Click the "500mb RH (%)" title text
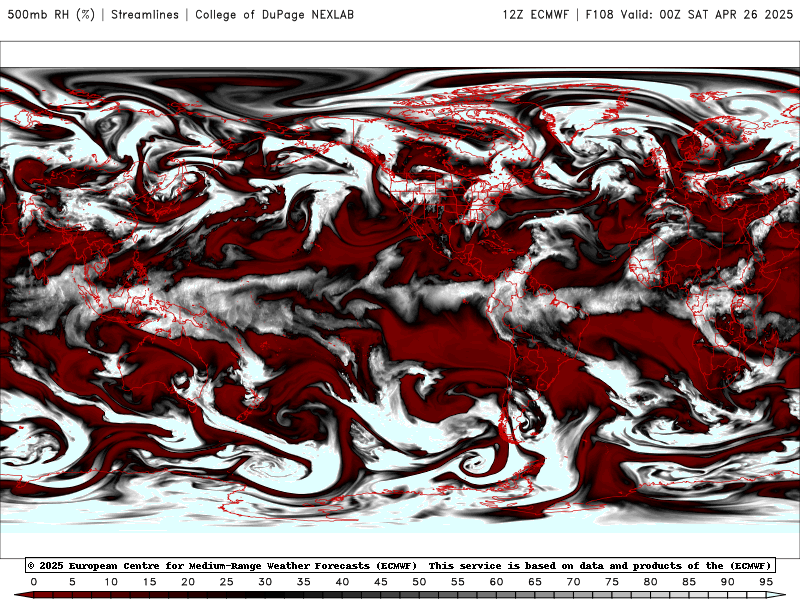 click(x=51, y=14)
